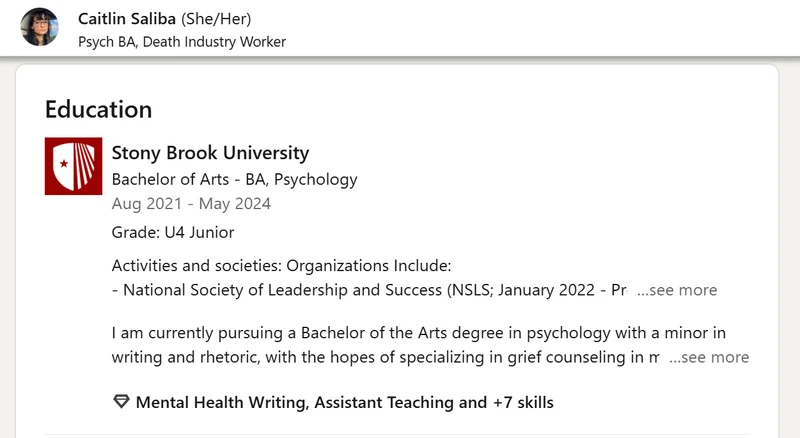The height and width of the screenshot is (438, 800).
Task: Click the line starting with I am currently pursuing
Action: click(419, 333)
